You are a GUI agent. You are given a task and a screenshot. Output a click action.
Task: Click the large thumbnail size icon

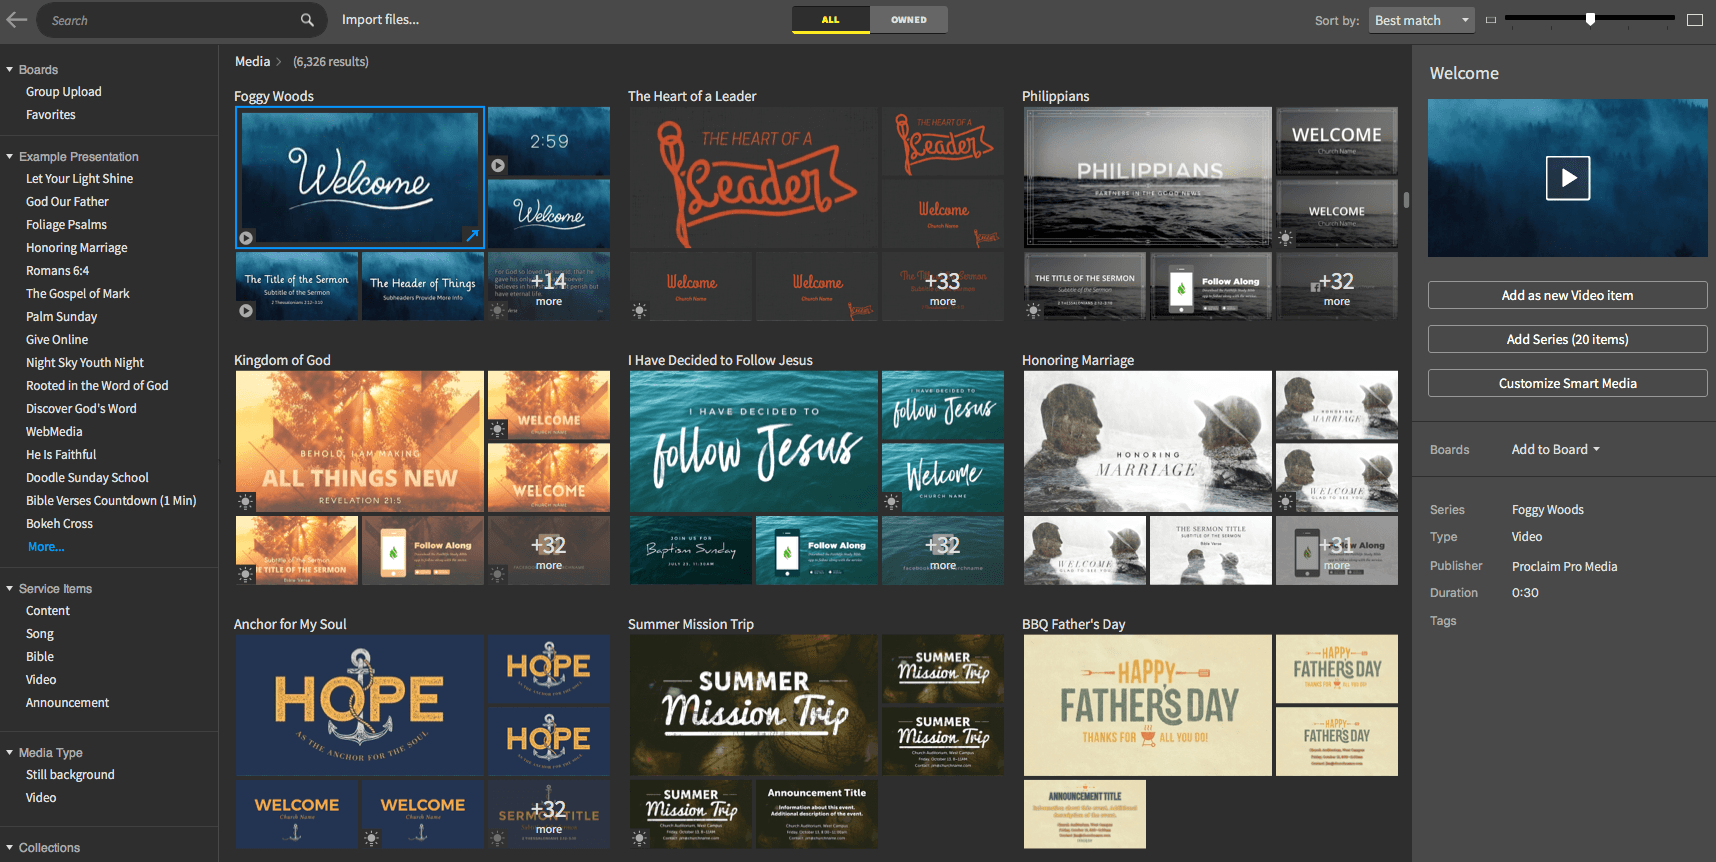coord(1695,20)
